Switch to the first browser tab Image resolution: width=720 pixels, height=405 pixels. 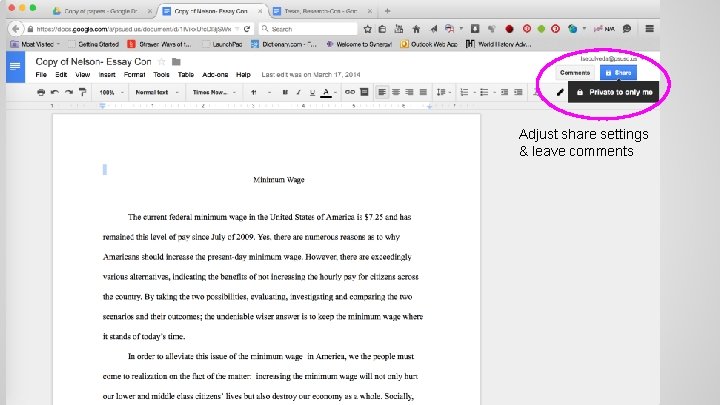point(101,11)
